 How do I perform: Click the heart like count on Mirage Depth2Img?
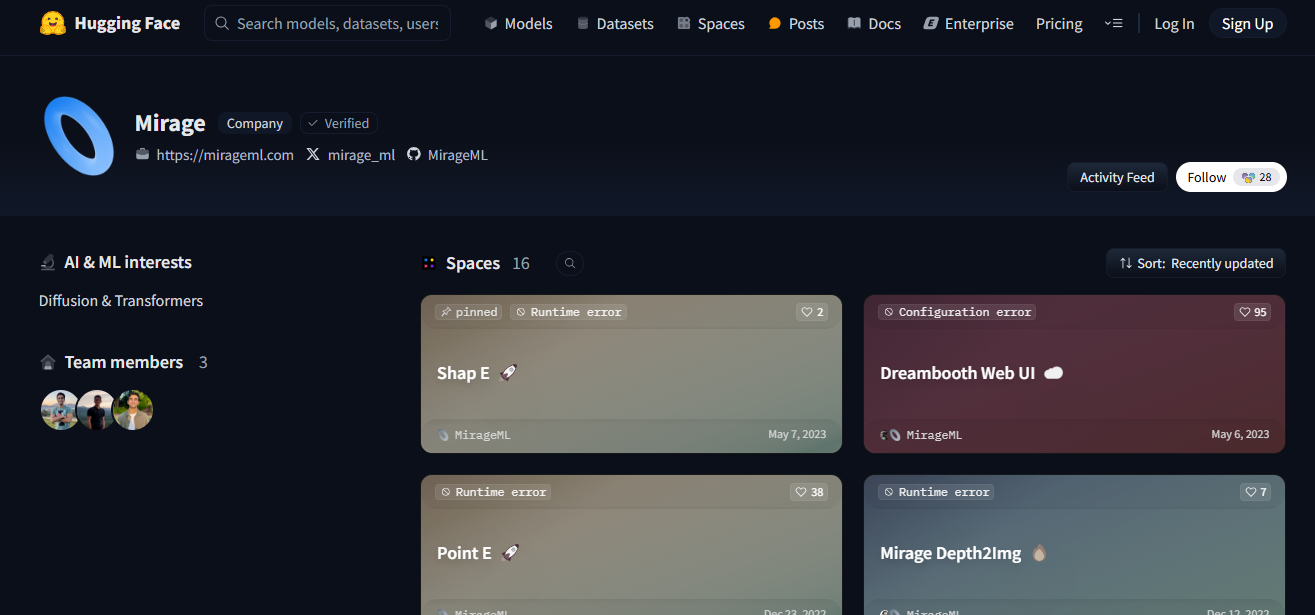click(1256, 492)
